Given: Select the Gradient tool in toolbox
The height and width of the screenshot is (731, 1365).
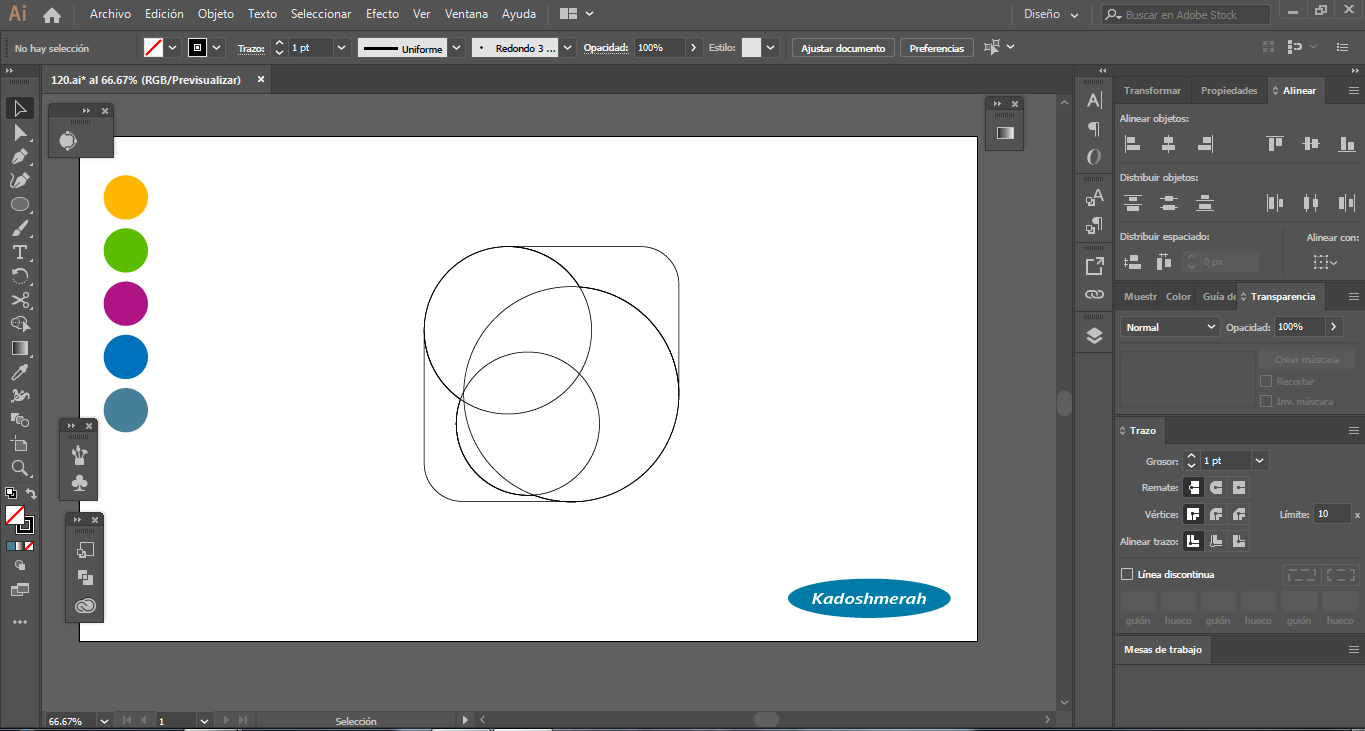Looking at the screenshot, I should click(19, 348).
